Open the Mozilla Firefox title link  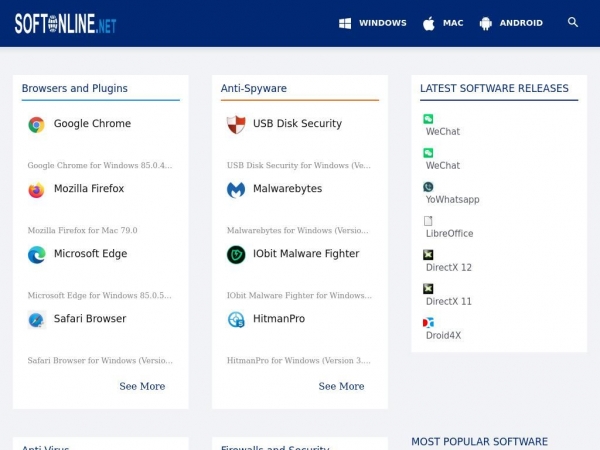(89, 189)
